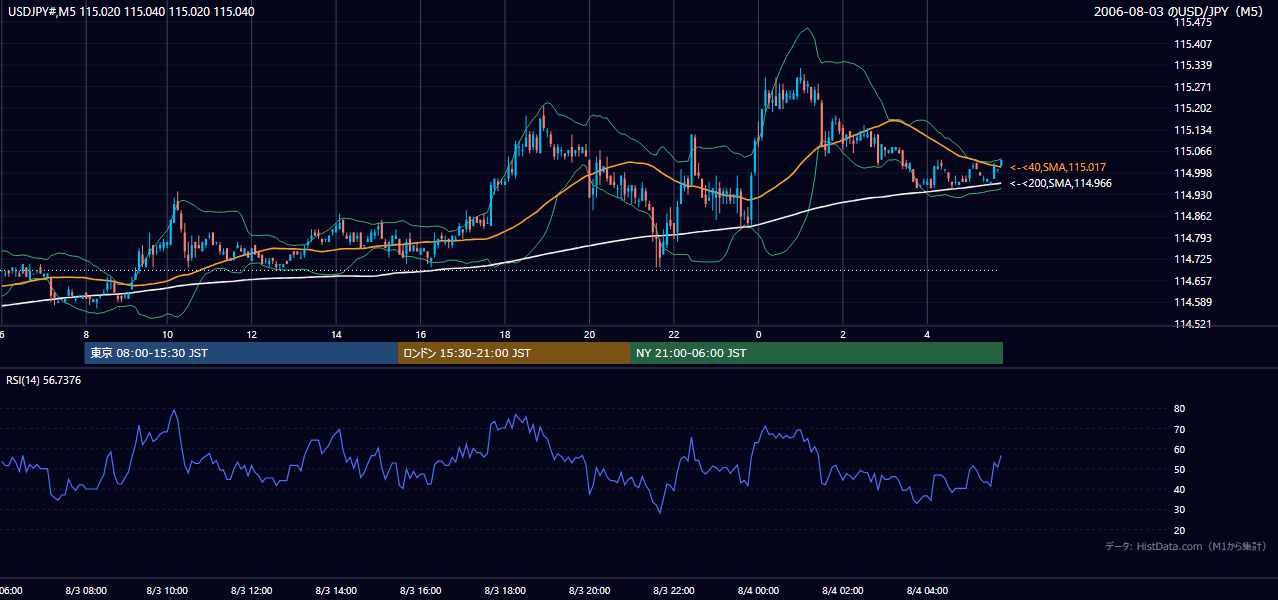
Task: Click hour mark 18 under price chart
Action: pyautogui.click(x=505, y=335)
